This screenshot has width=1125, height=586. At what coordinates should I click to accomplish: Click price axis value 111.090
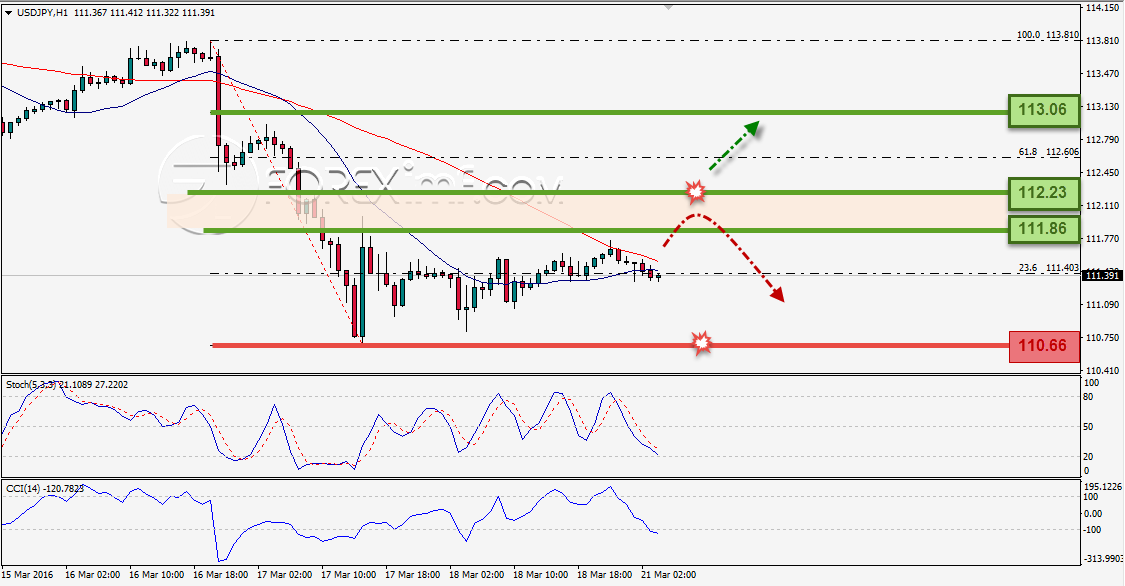coord(1103,305)
